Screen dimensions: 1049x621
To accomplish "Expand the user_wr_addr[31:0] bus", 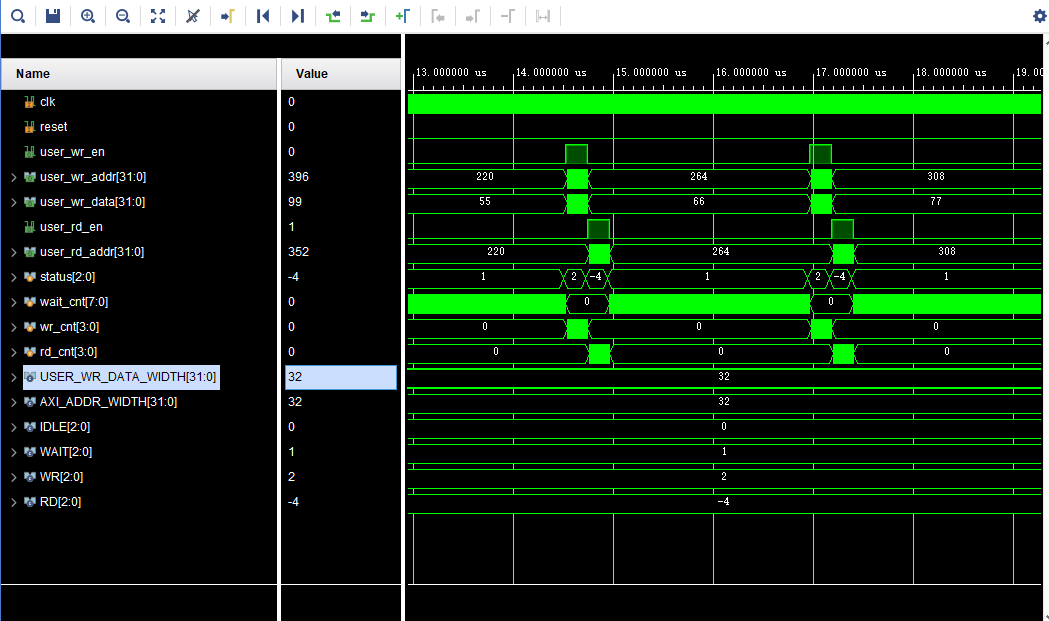I will point(13,177).
